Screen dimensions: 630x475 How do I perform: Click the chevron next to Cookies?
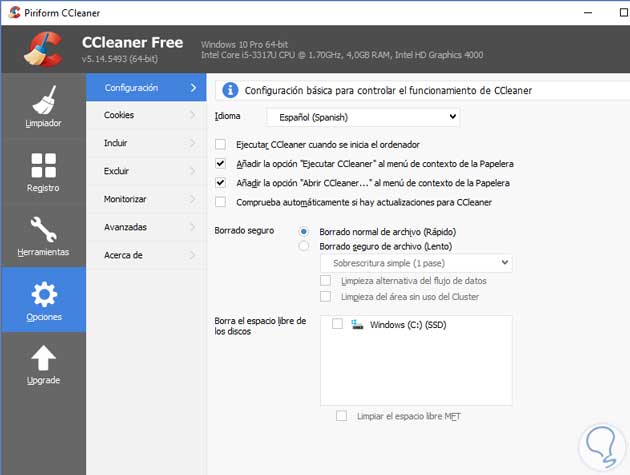tap(192, 115)
